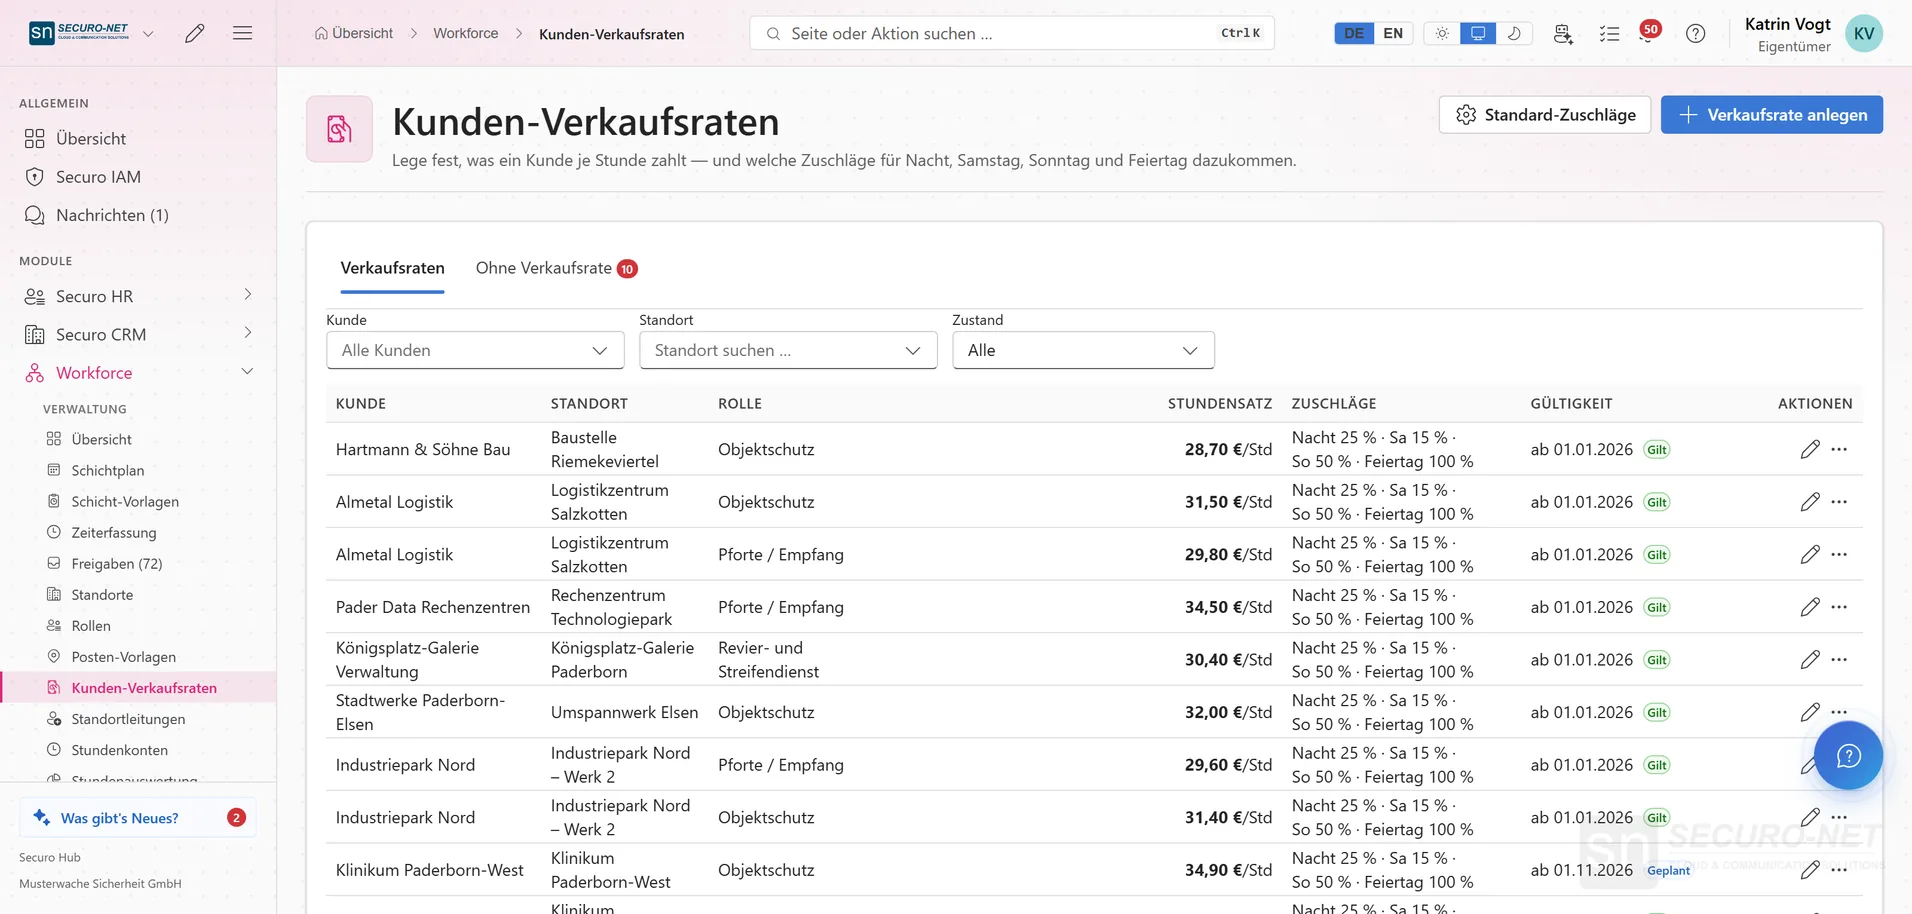Open the help question mark icon in header
This screenshot has height=914, width=1912.
(1695, 33)
